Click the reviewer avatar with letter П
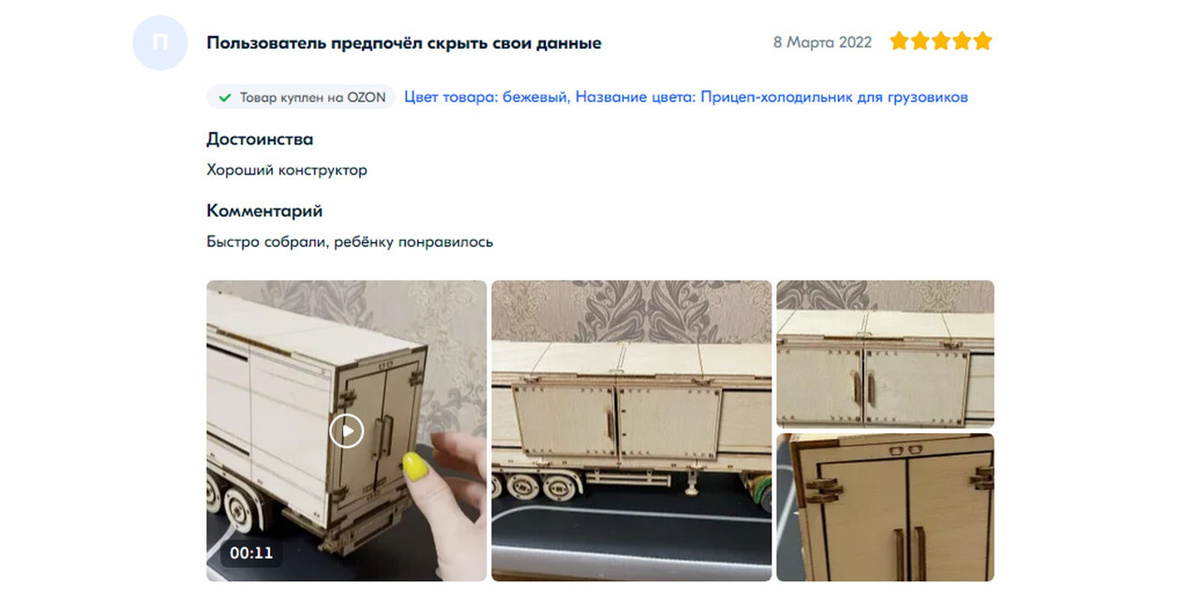The image size is (1200, 600). 160,43
